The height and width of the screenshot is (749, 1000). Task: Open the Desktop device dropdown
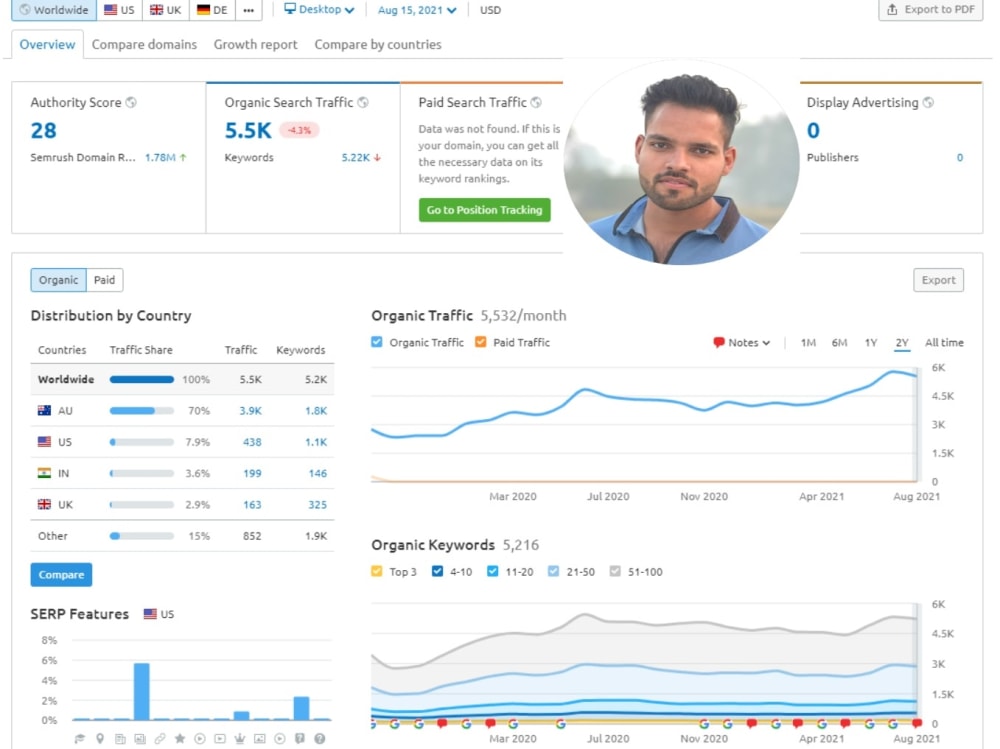tap(319, 10)
